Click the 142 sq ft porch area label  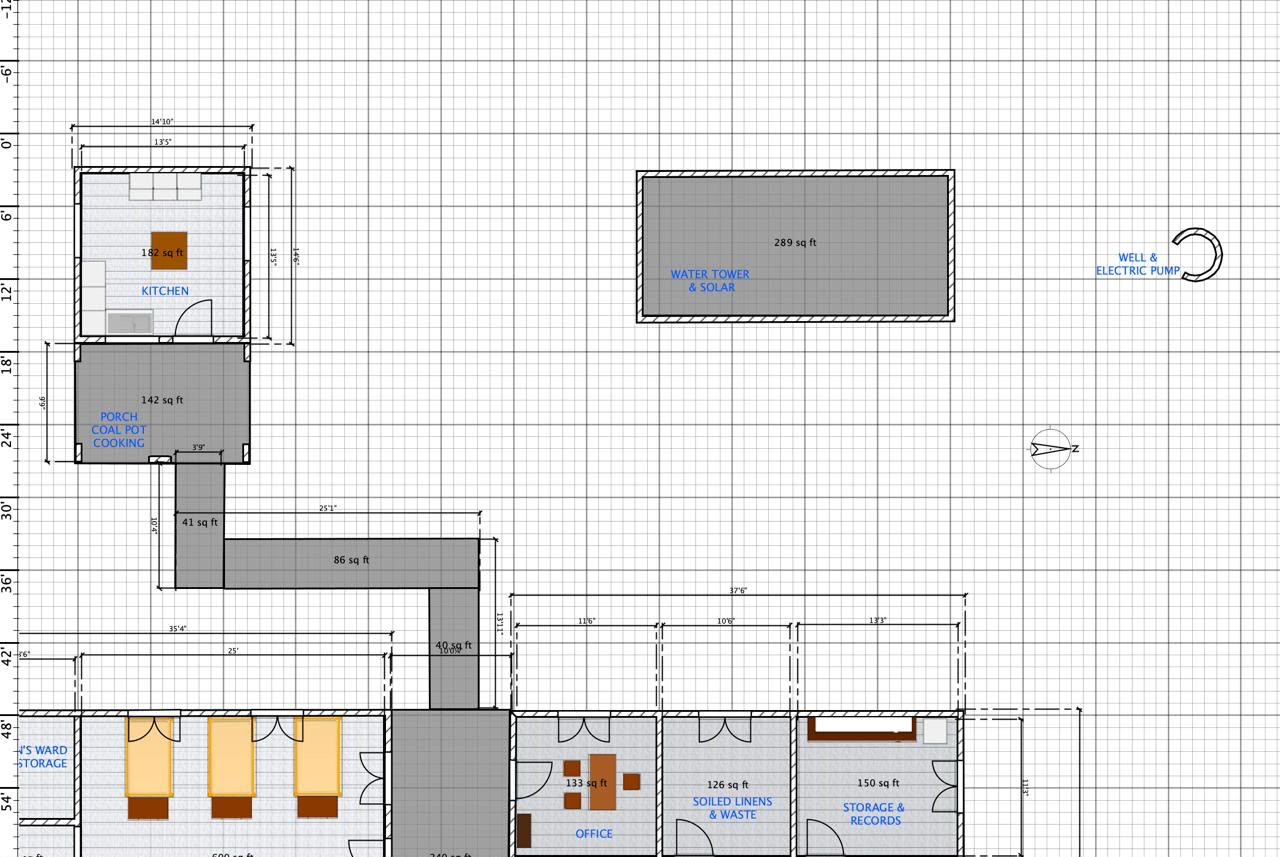click(162, 400)
